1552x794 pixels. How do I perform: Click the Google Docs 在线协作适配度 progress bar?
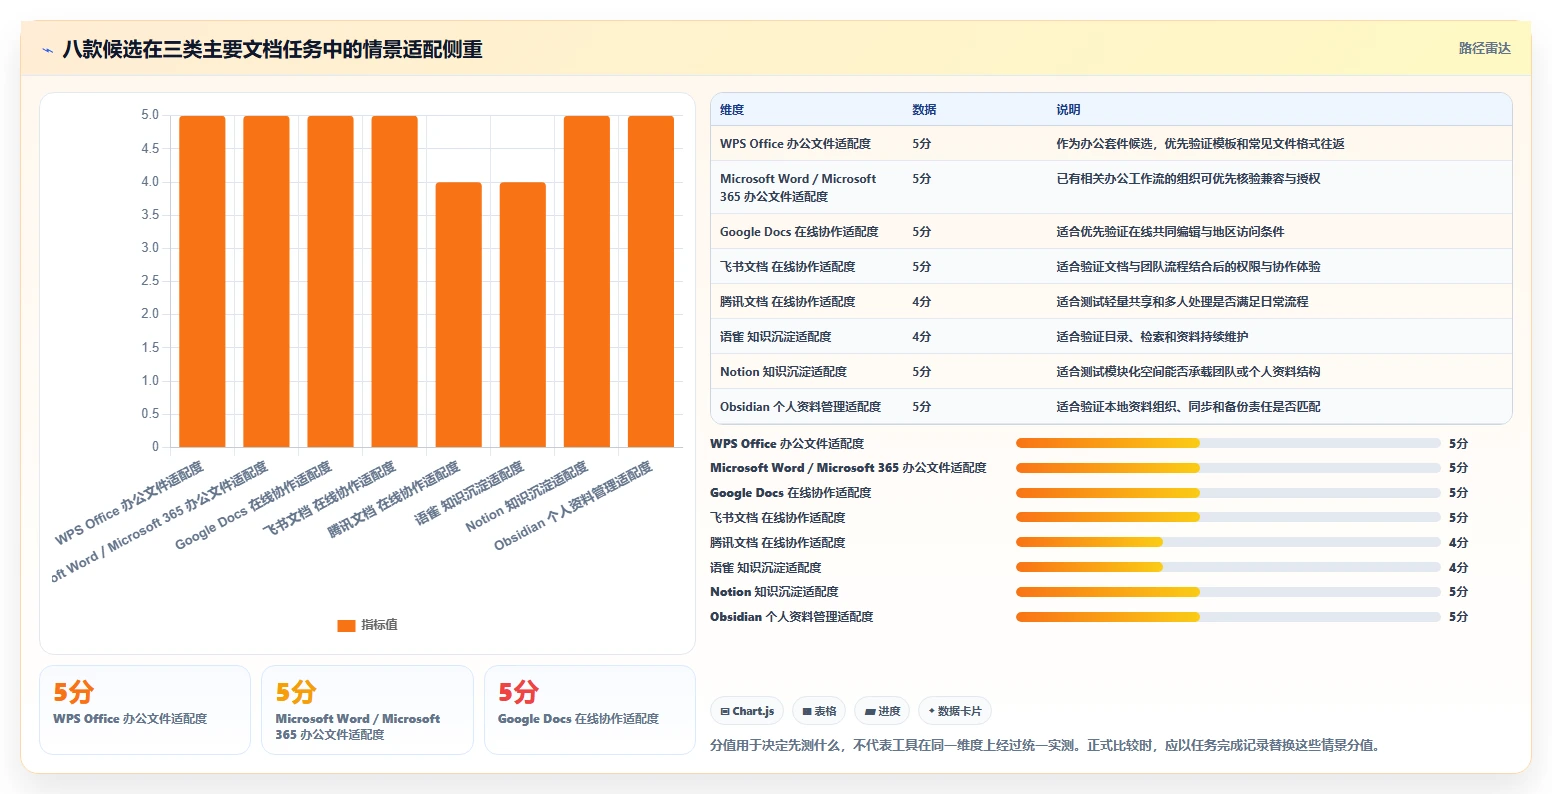tap(1228, 493)
